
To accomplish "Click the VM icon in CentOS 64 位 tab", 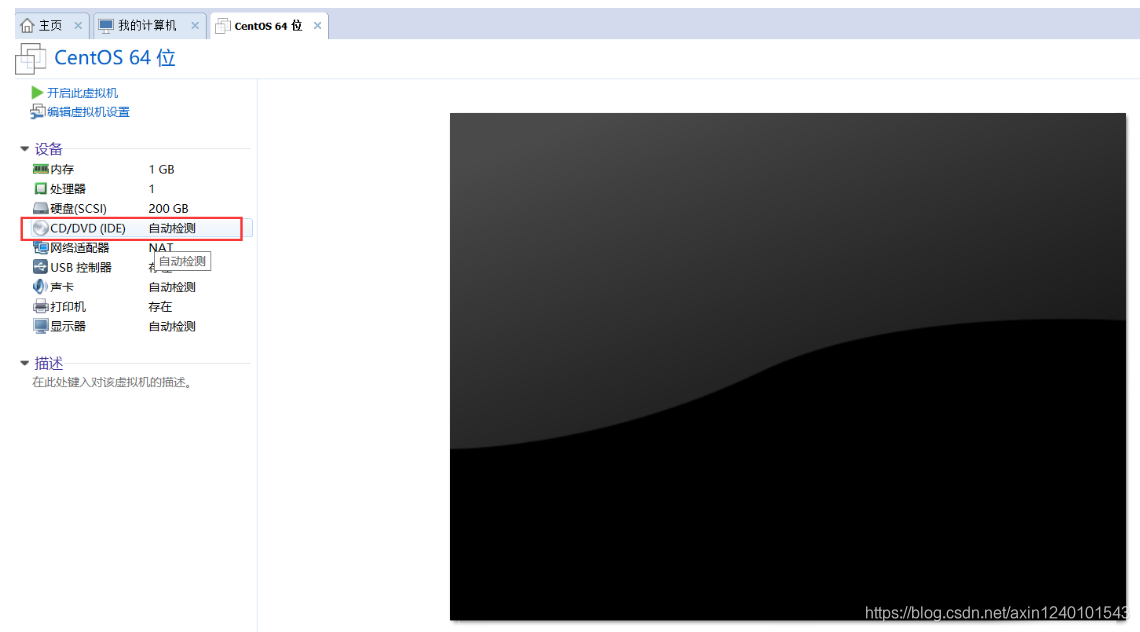I will (222, 26).
